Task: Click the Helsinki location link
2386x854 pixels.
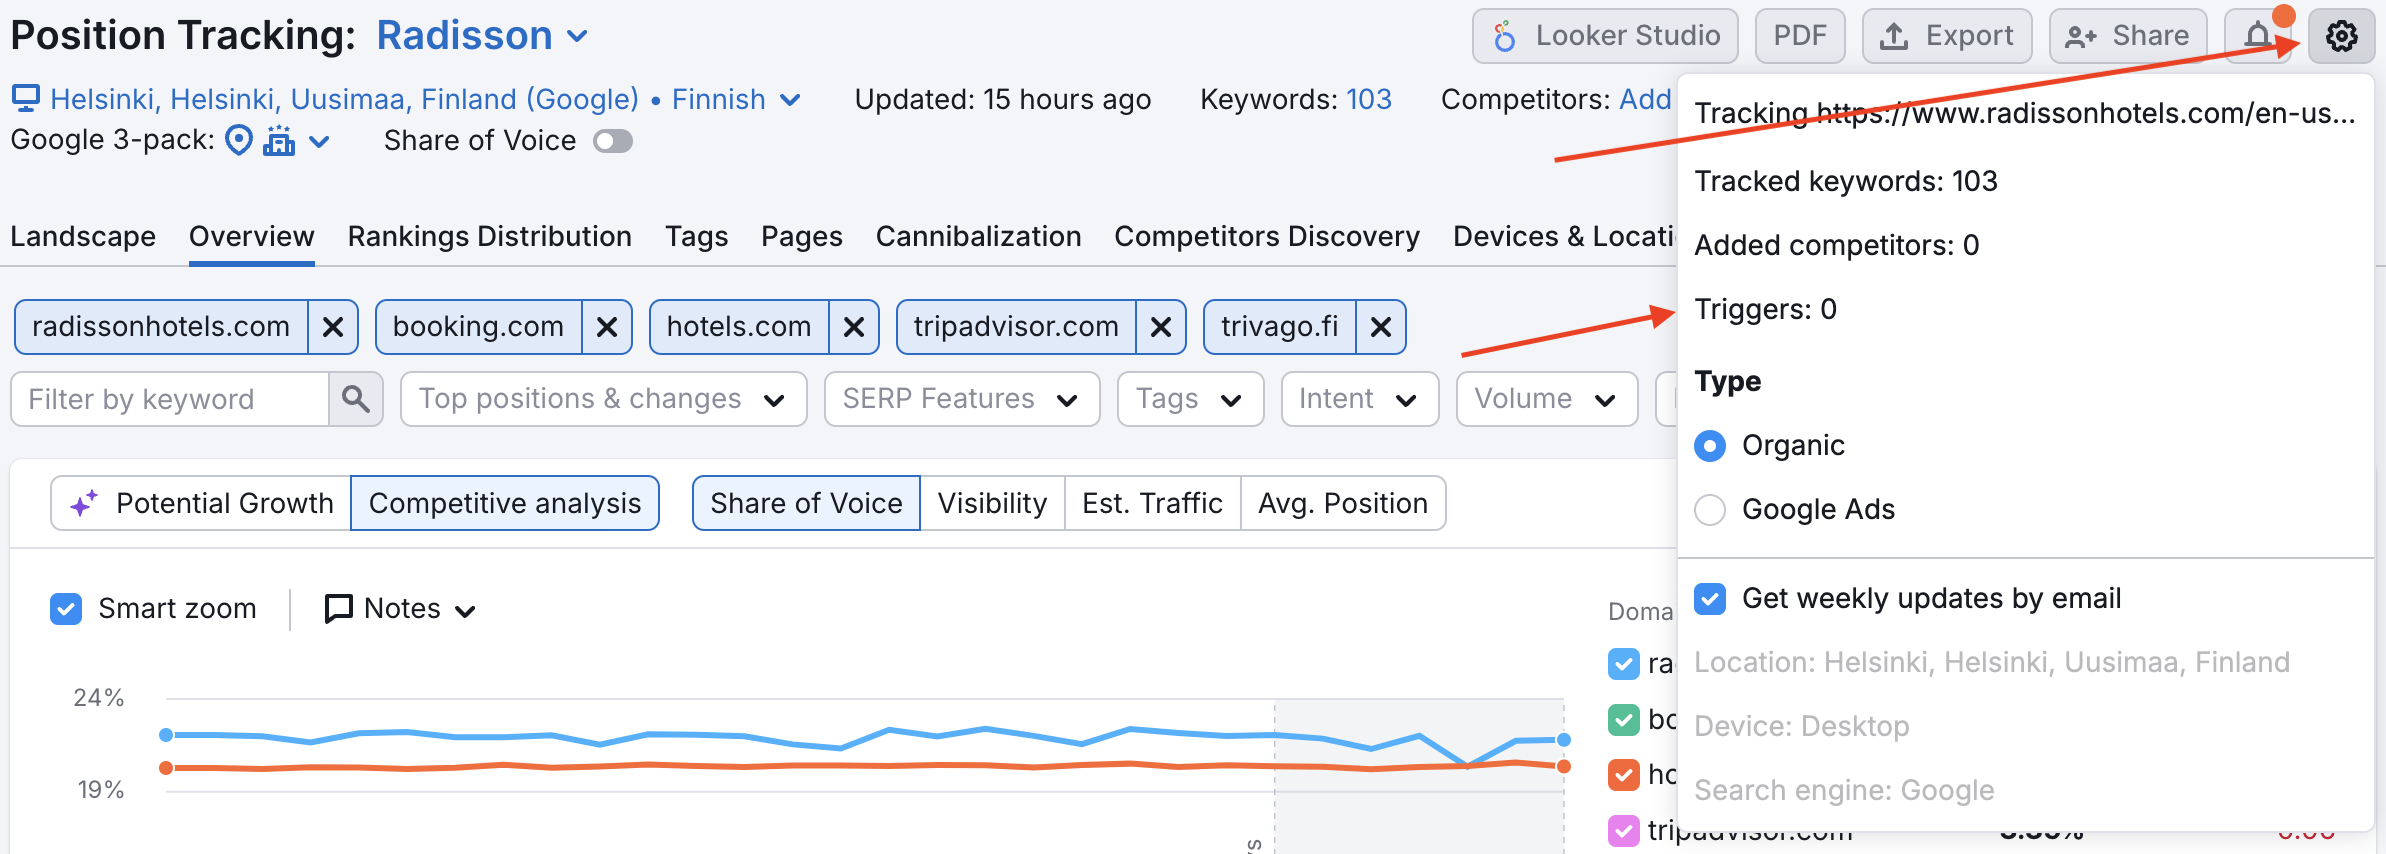Action: point(344,99)
